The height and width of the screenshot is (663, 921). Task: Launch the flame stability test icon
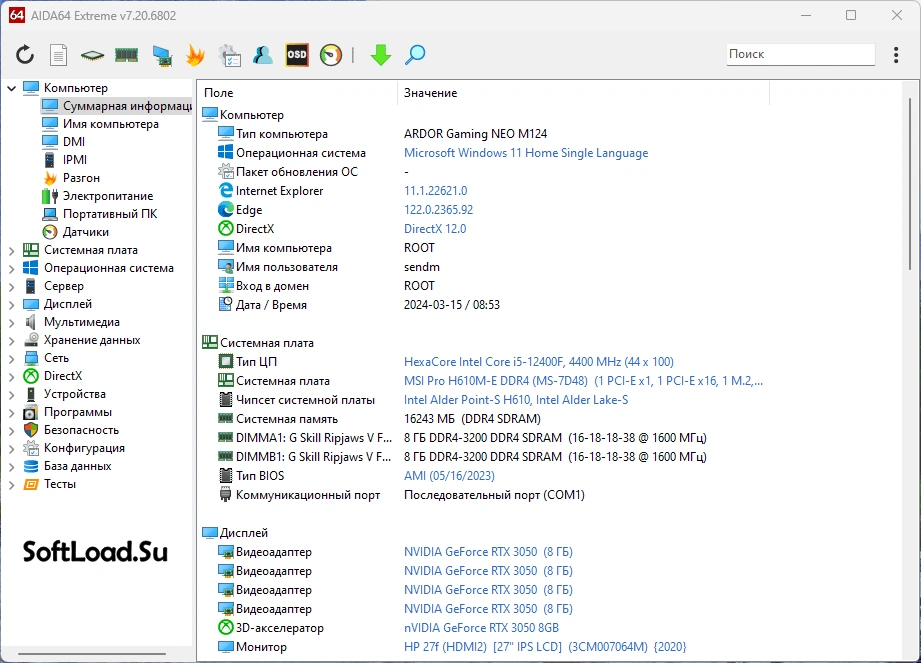tap(195, 55)
